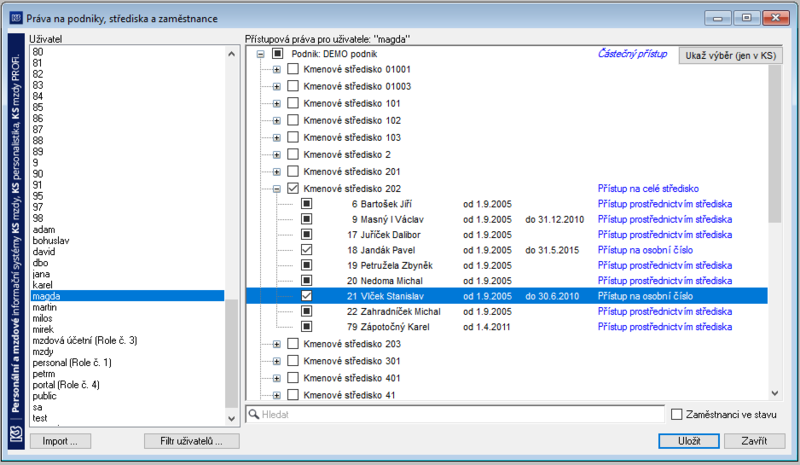Screen dimensions: 800x465
Task: Uncheck the 18 Jandák Pavel checkbox
Action: pyautogui.click(x=306, y=250)
